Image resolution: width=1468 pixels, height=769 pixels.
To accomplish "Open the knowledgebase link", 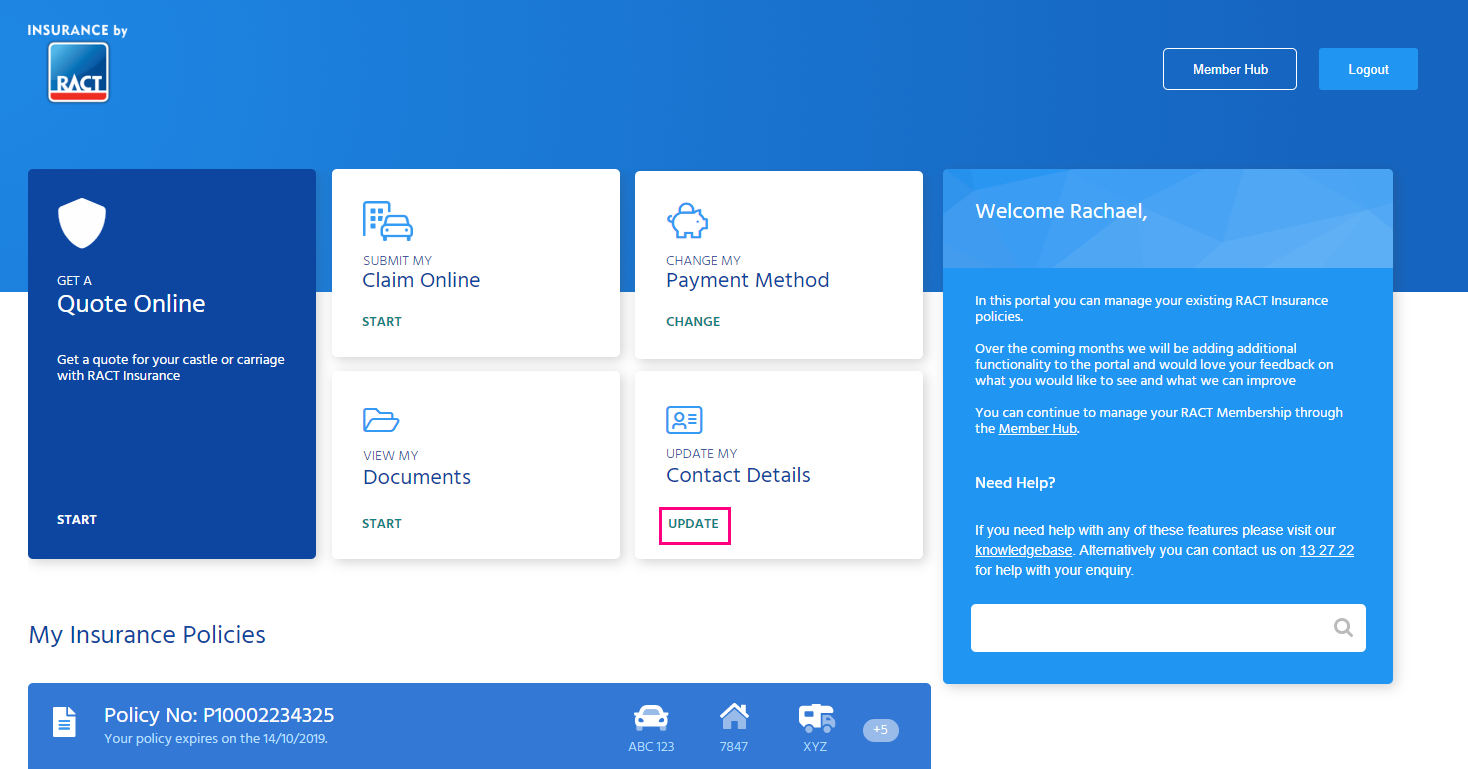I will [1023, 551].
